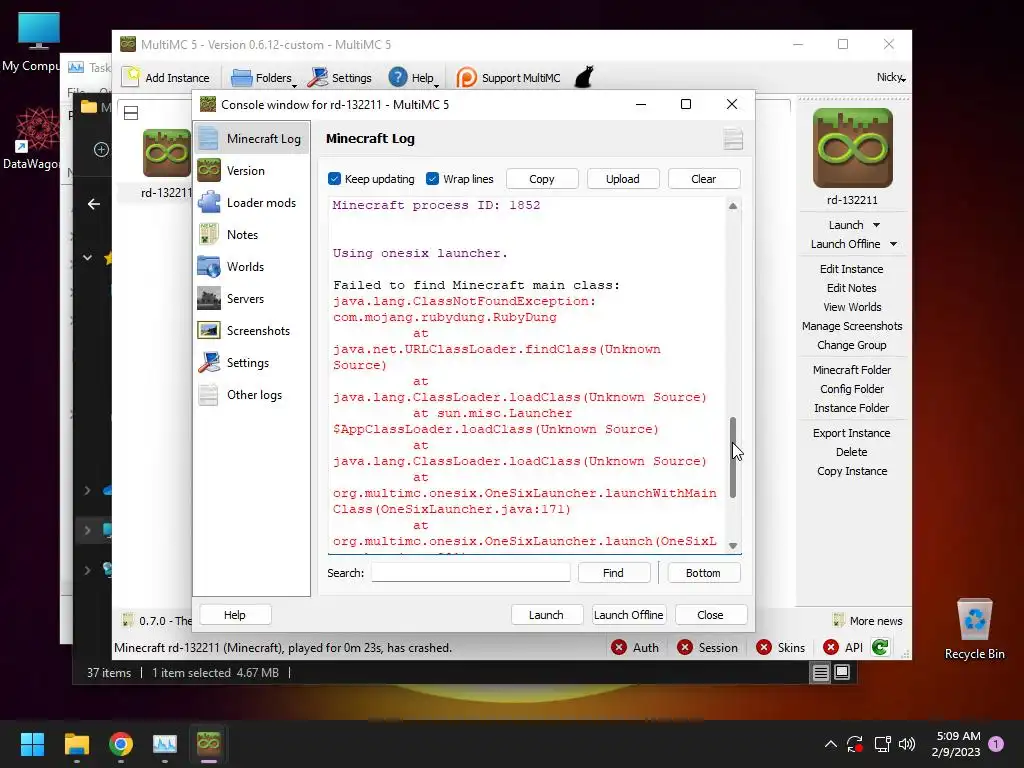Copy the log with the Copy button
Viewport: 1024px width, 768px height.
tap(542, 179)
